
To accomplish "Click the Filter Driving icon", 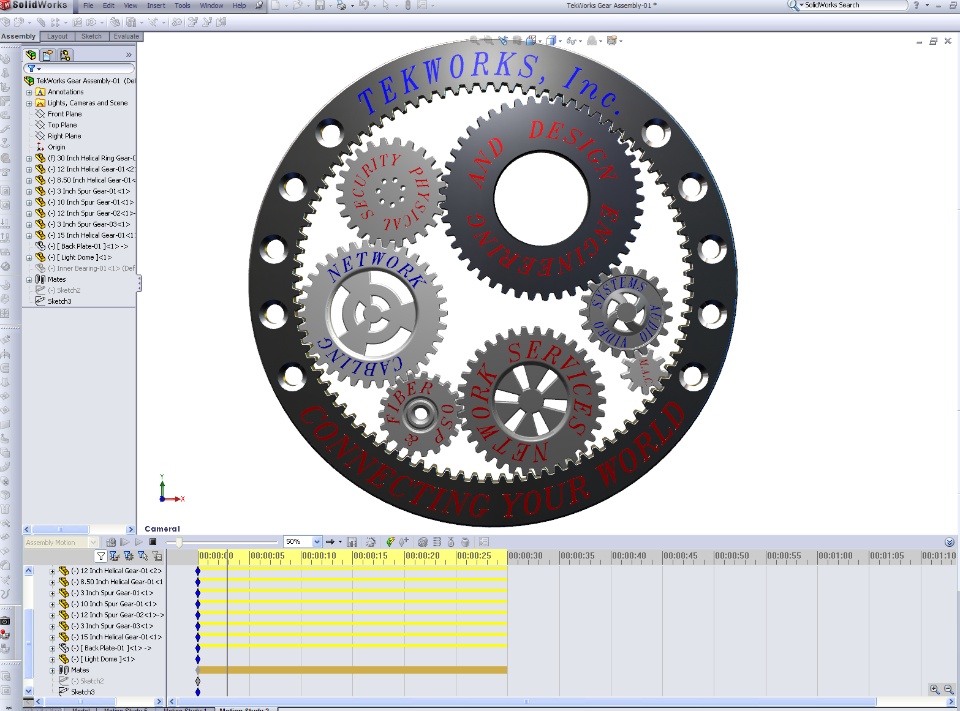I will (129, 556).
